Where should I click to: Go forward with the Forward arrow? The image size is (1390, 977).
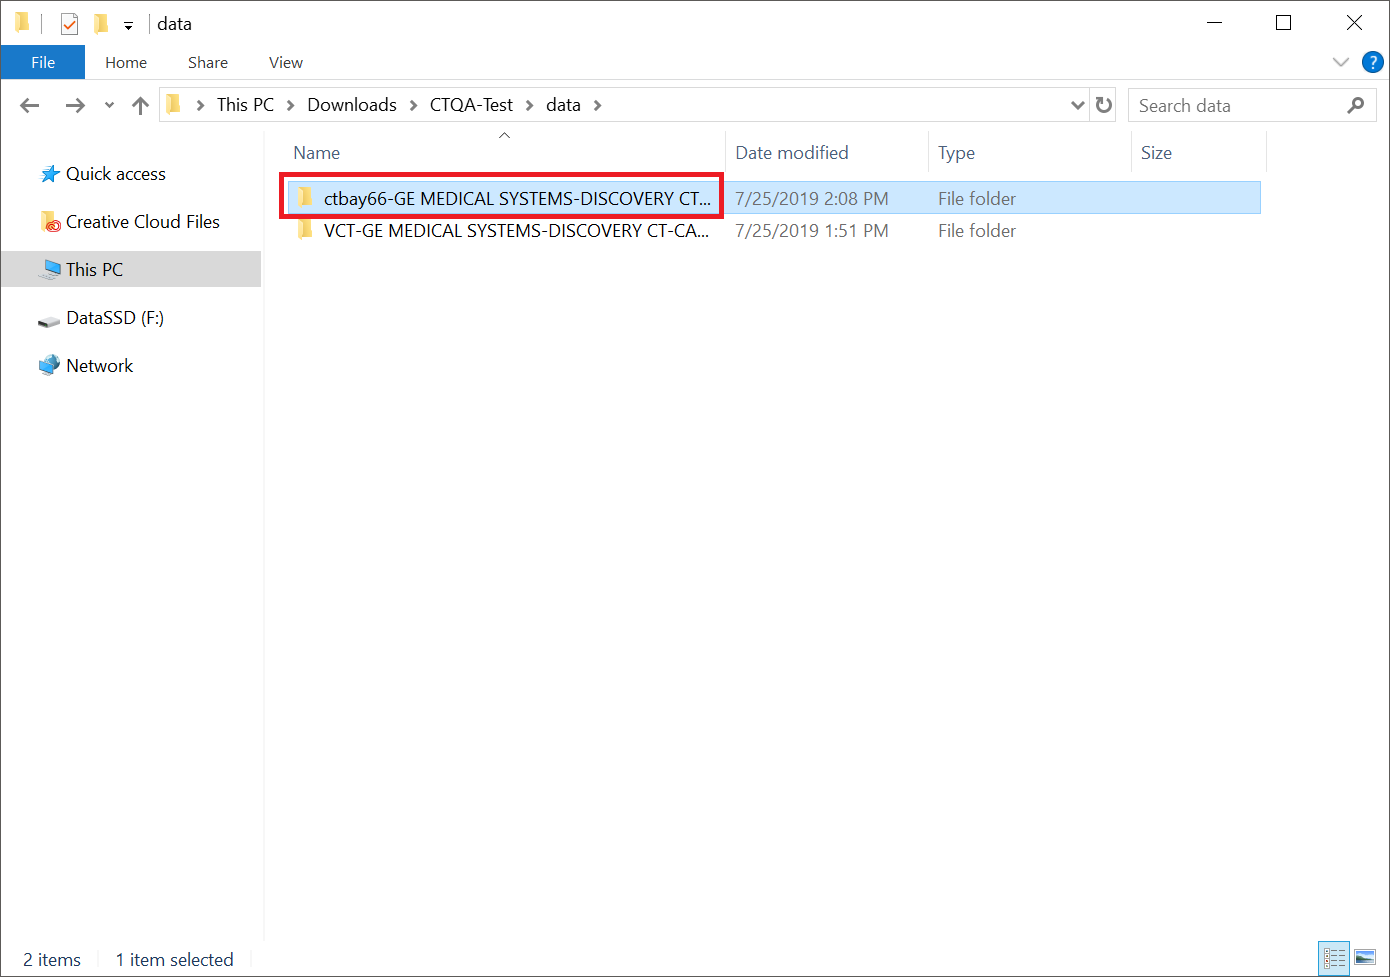pos(75,105)
